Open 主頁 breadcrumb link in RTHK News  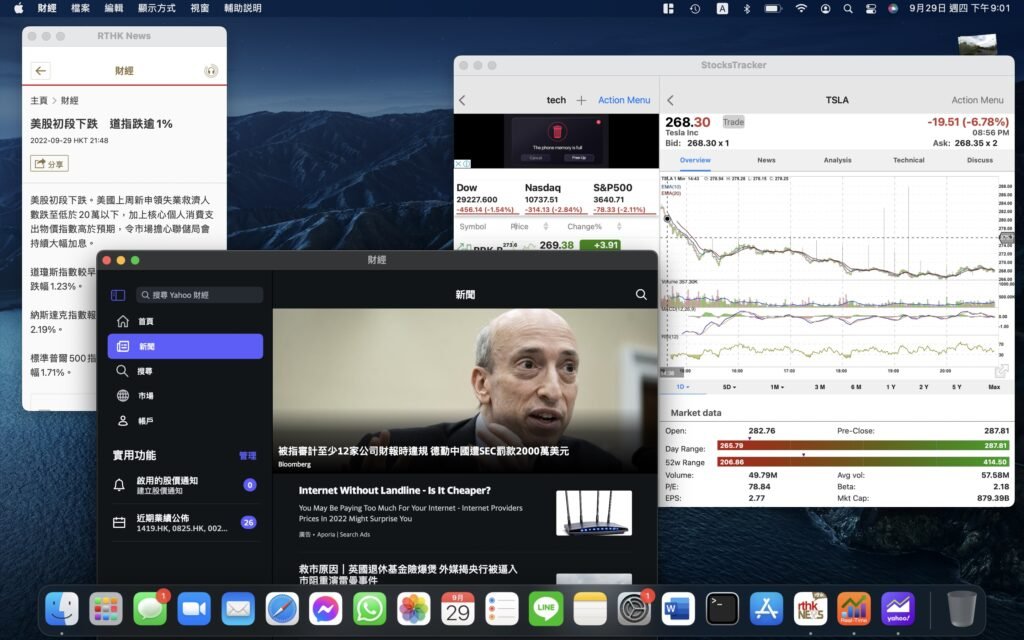(39, 101)
